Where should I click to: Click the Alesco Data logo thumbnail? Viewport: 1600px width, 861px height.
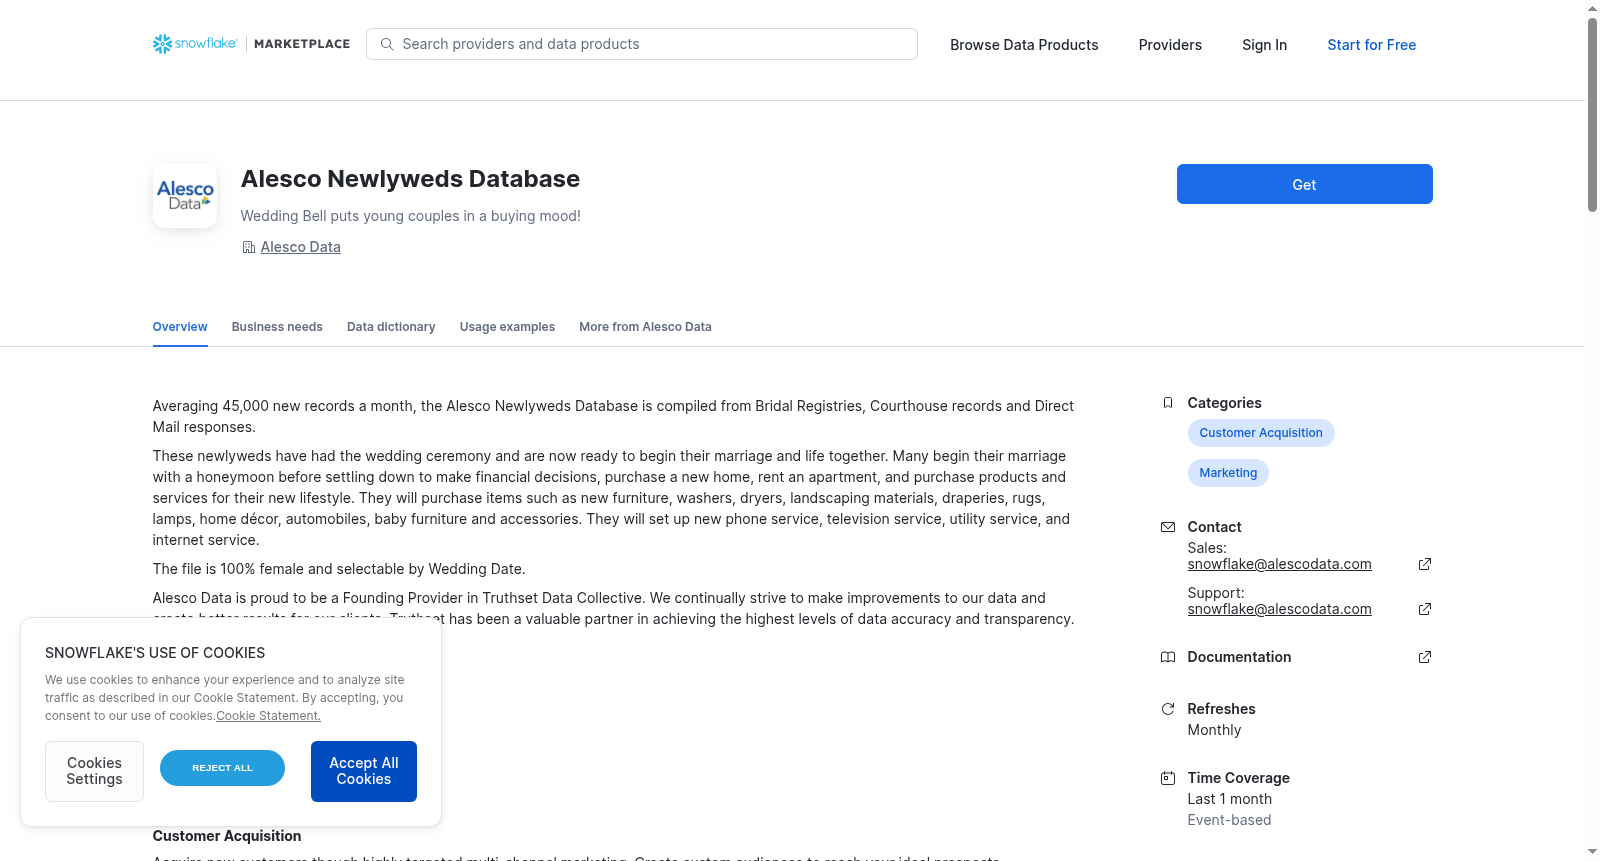pyautogui.click(x=185, y=196)
